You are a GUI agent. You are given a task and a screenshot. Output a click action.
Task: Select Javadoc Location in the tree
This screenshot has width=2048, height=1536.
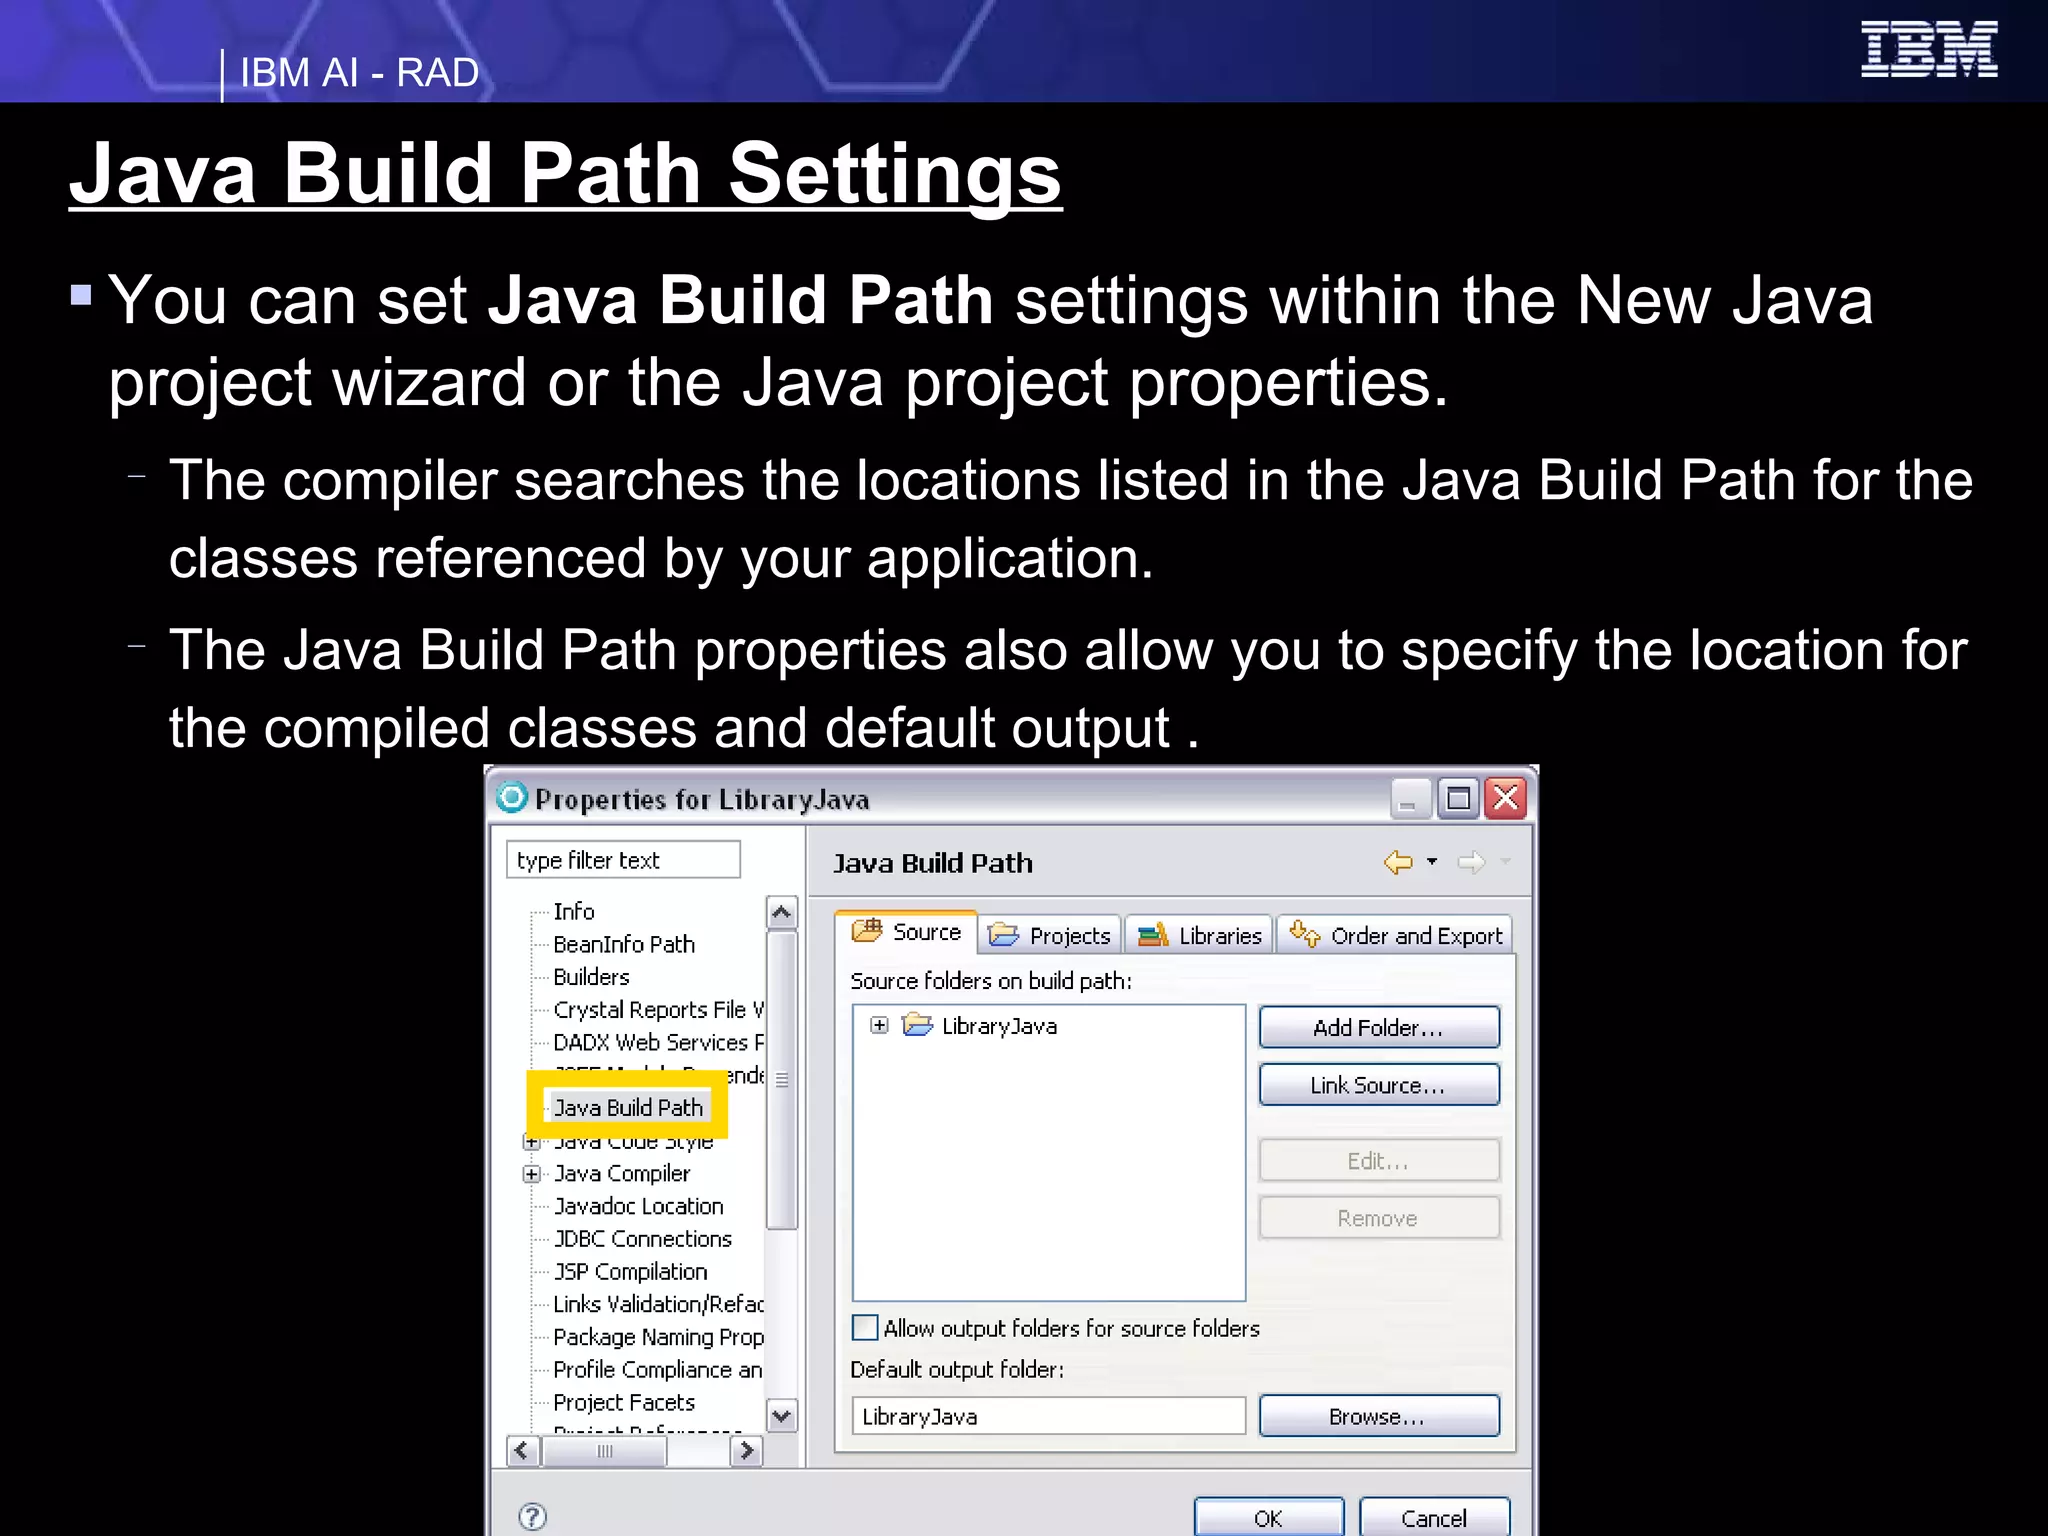[639, 1206]
